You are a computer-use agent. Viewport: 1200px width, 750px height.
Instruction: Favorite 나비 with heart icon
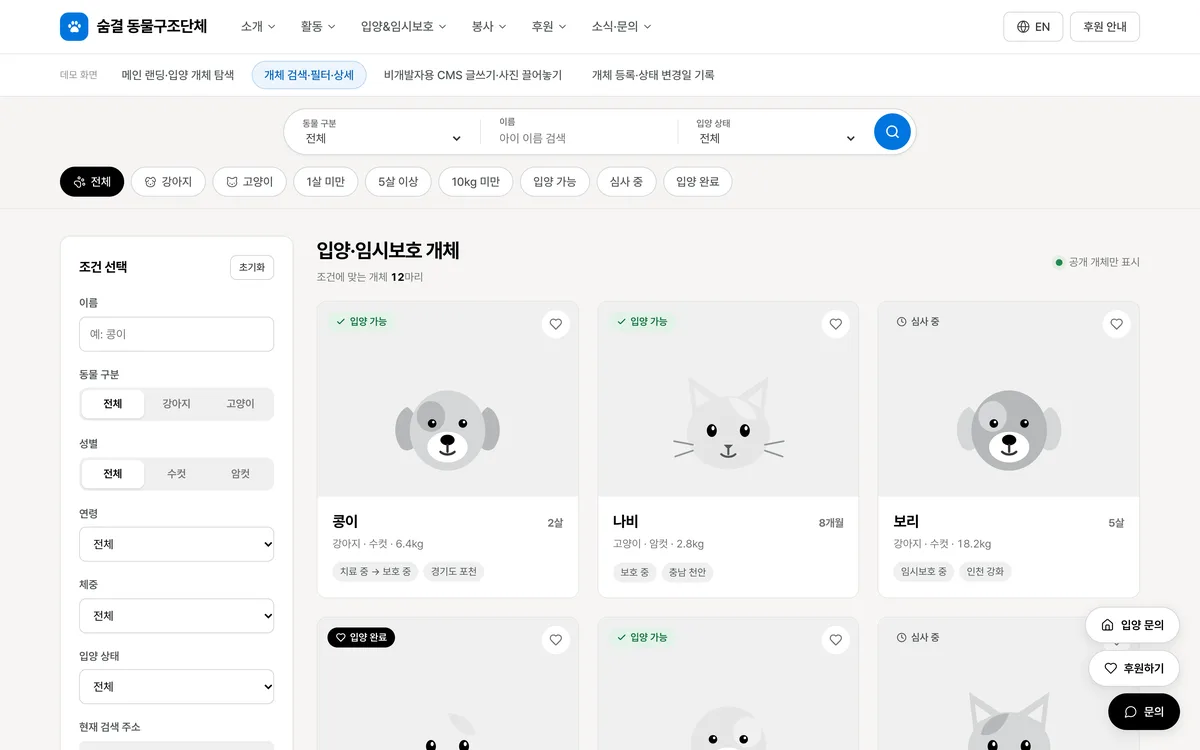[836, 324]
